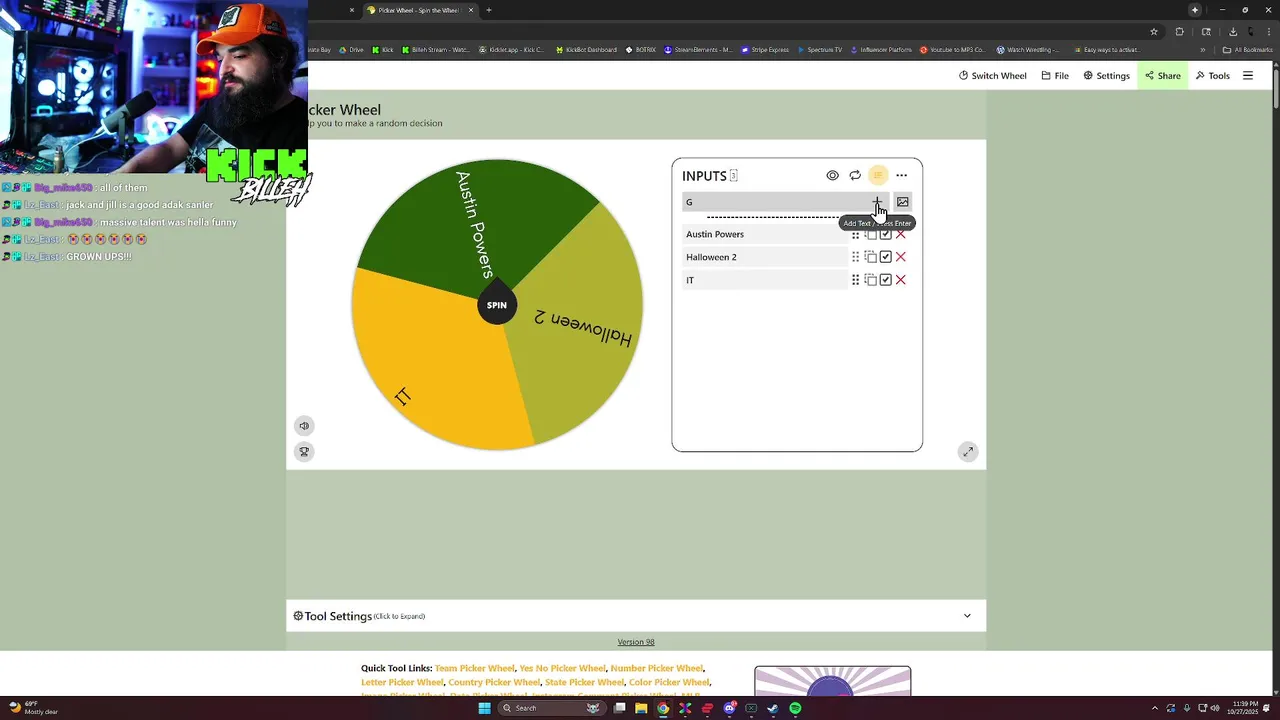
Task: Open the Kick bookmark
Action: click(383, 49)
